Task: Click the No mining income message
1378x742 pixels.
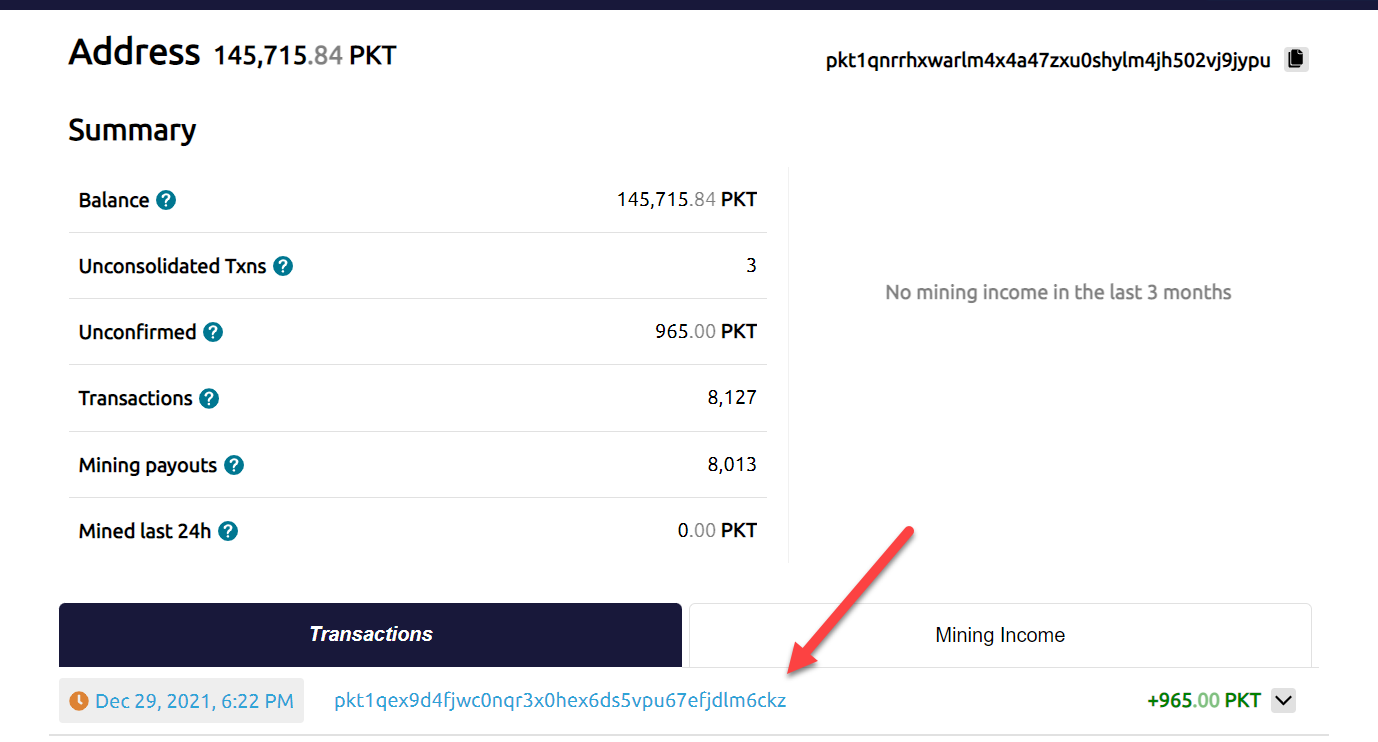Action: pos(1058,293)
